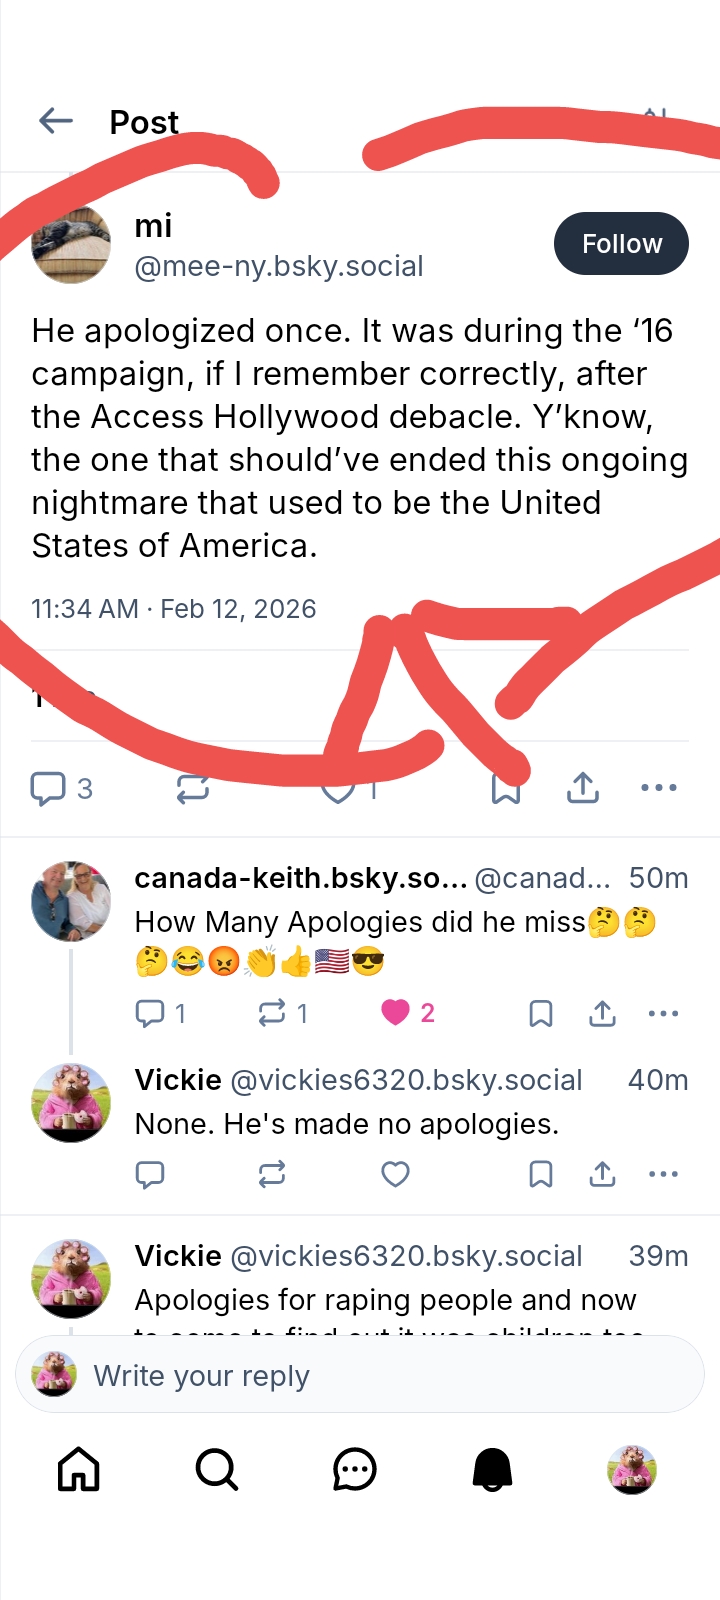Tap the back arrow next to Post

click(56, 122)
